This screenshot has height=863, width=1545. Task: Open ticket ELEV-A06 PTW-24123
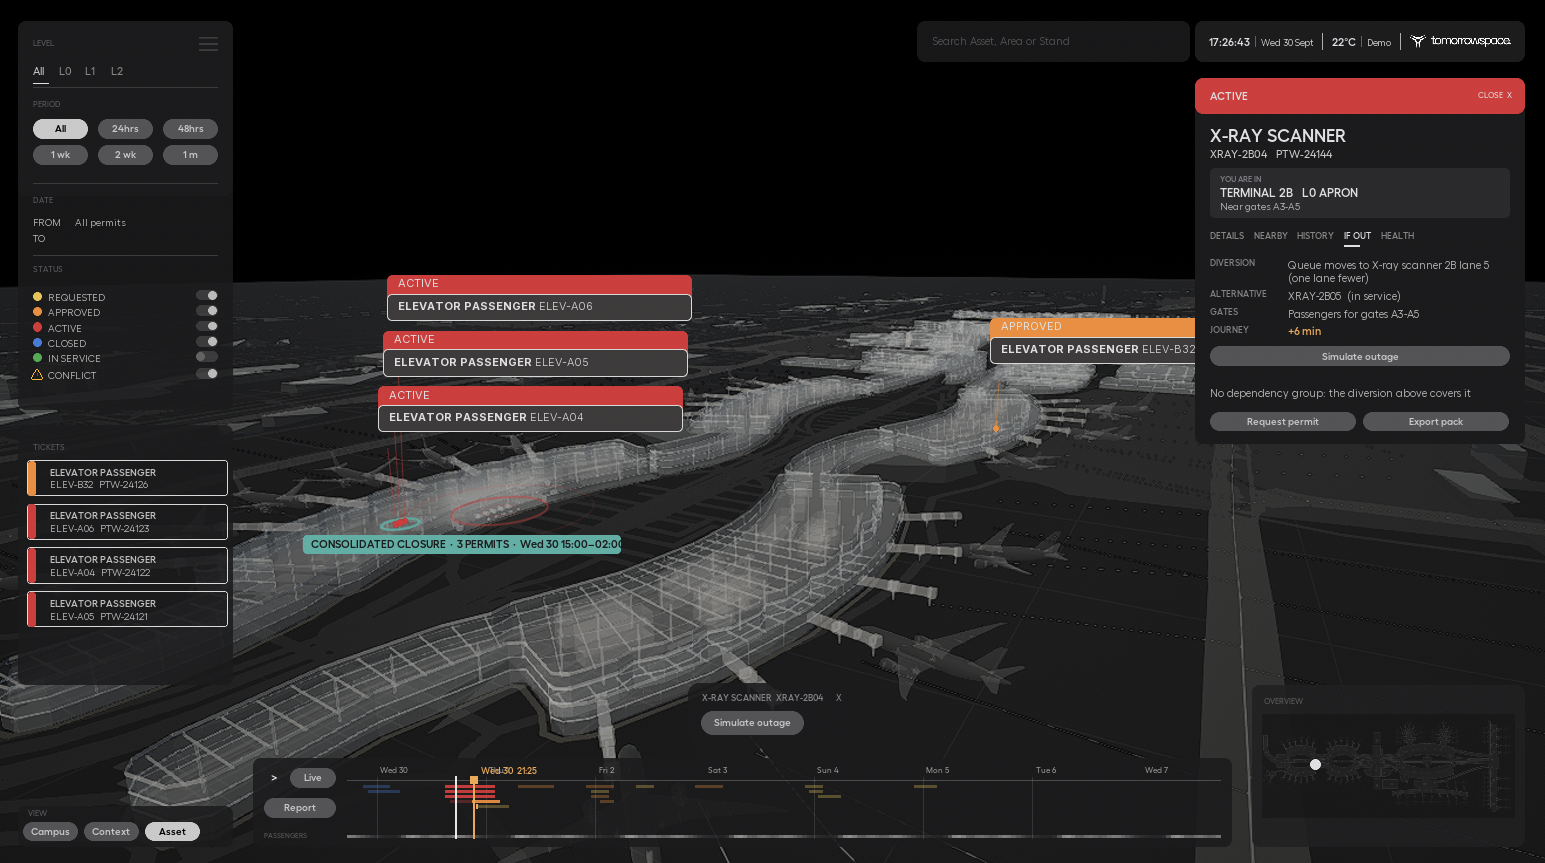[x=127, y=522]
